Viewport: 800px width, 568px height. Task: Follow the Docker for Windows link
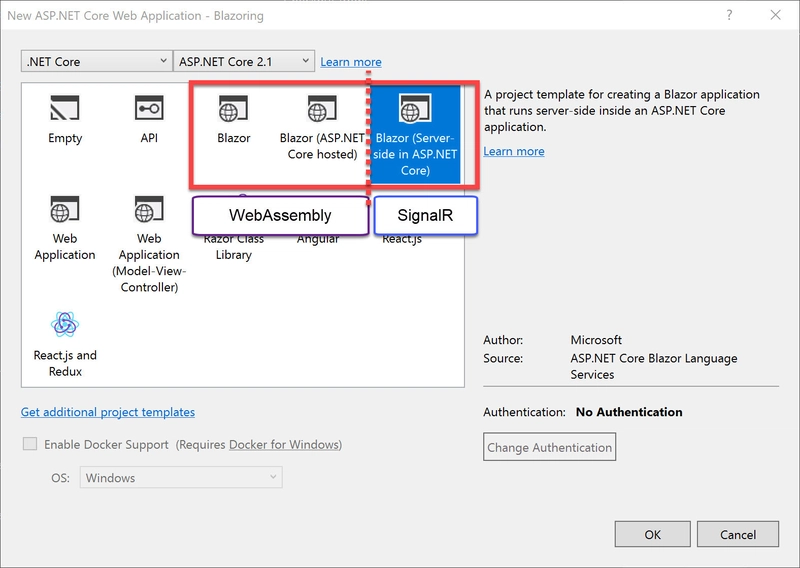pyautogui.click(x=284, y=444)
